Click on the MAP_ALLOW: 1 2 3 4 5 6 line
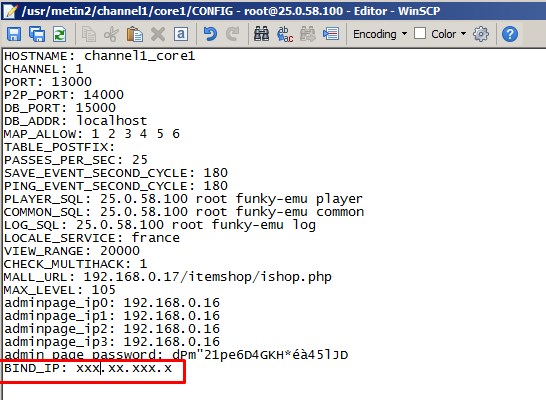Image resolution: width=546 pixels, height=400 pixels. point(92,134)
